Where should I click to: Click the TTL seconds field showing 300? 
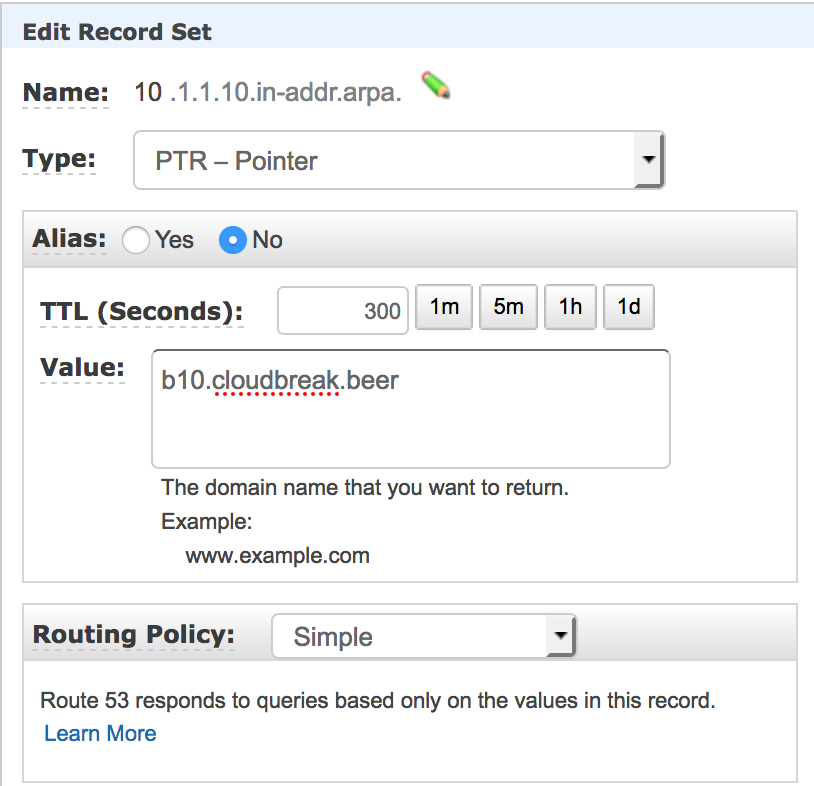tap(343, 310)
